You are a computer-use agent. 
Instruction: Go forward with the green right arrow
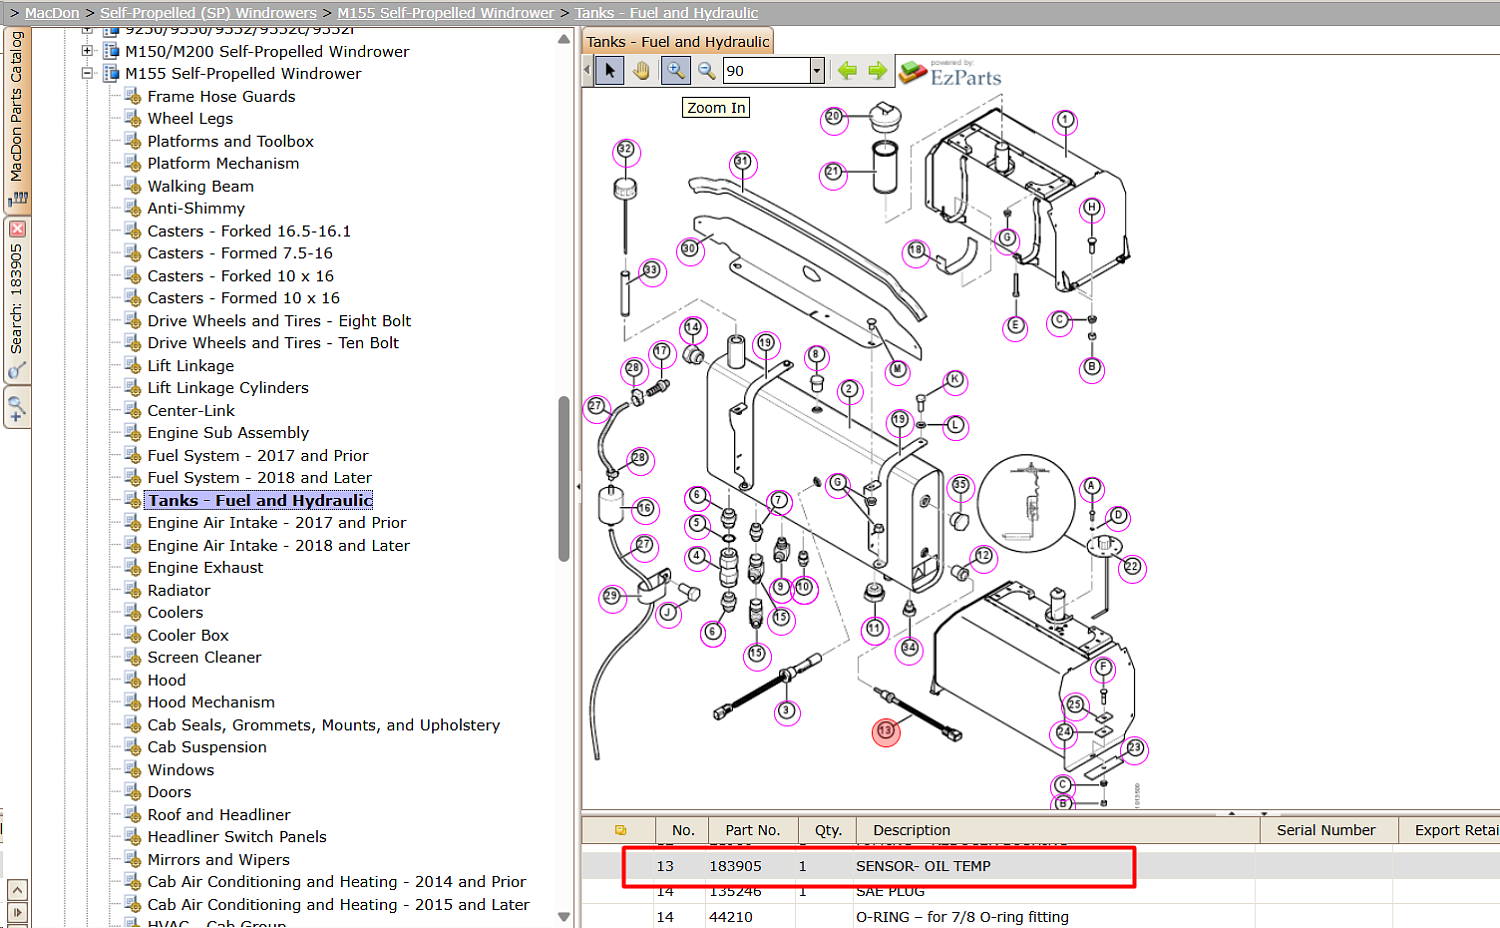[877, 70]
